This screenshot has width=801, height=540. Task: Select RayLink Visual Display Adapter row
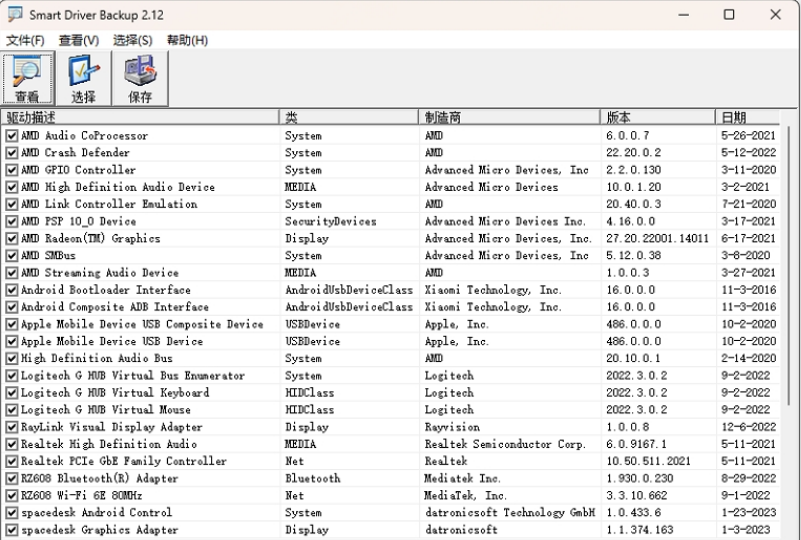point(391,427)
